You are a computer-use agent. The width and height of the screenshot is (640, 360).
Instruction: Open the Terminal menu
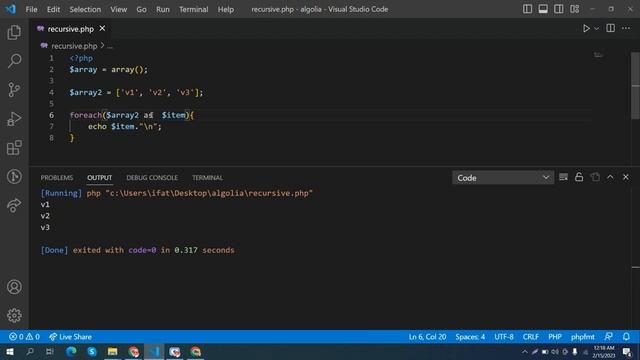pyautogui.click(x=193, y=9)
